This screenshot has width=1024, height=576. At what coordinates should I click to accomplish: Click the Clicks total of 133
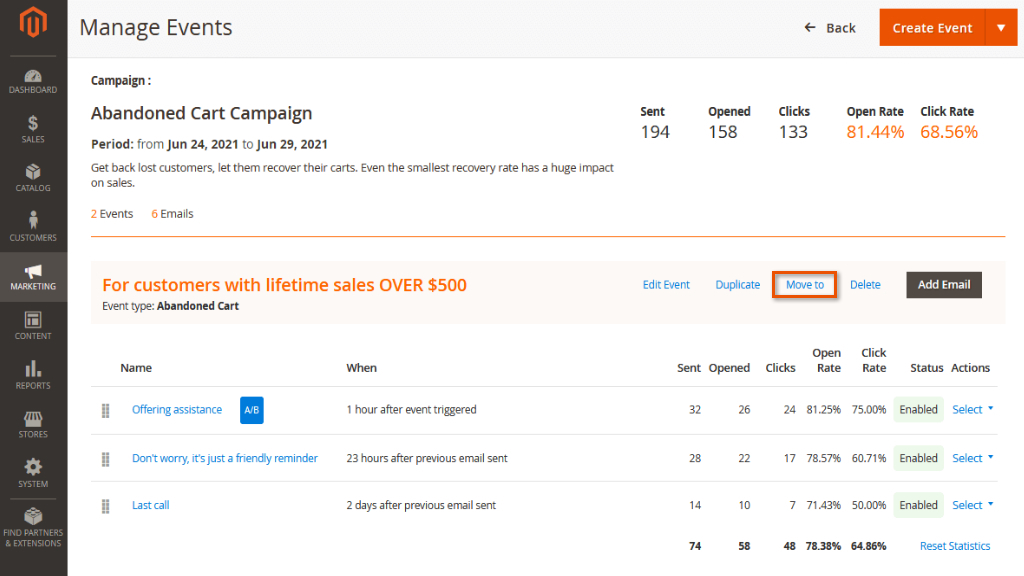point(793,132)
